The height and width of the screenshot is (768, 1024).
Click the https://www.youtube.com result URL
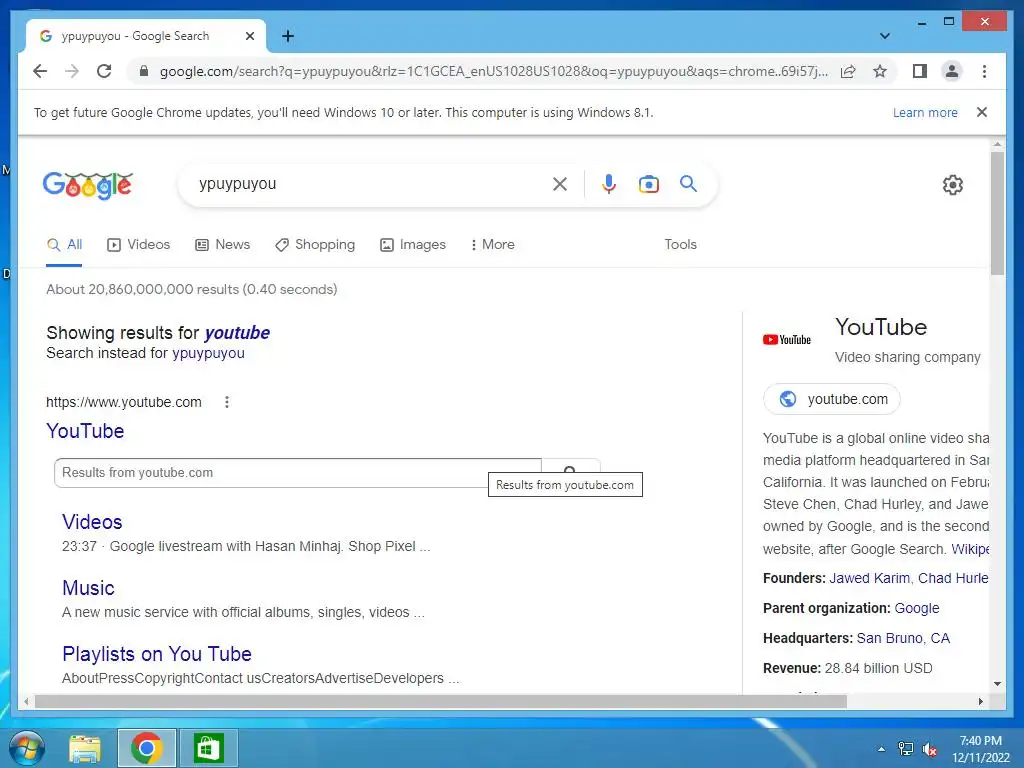click(x=123, y=402)
